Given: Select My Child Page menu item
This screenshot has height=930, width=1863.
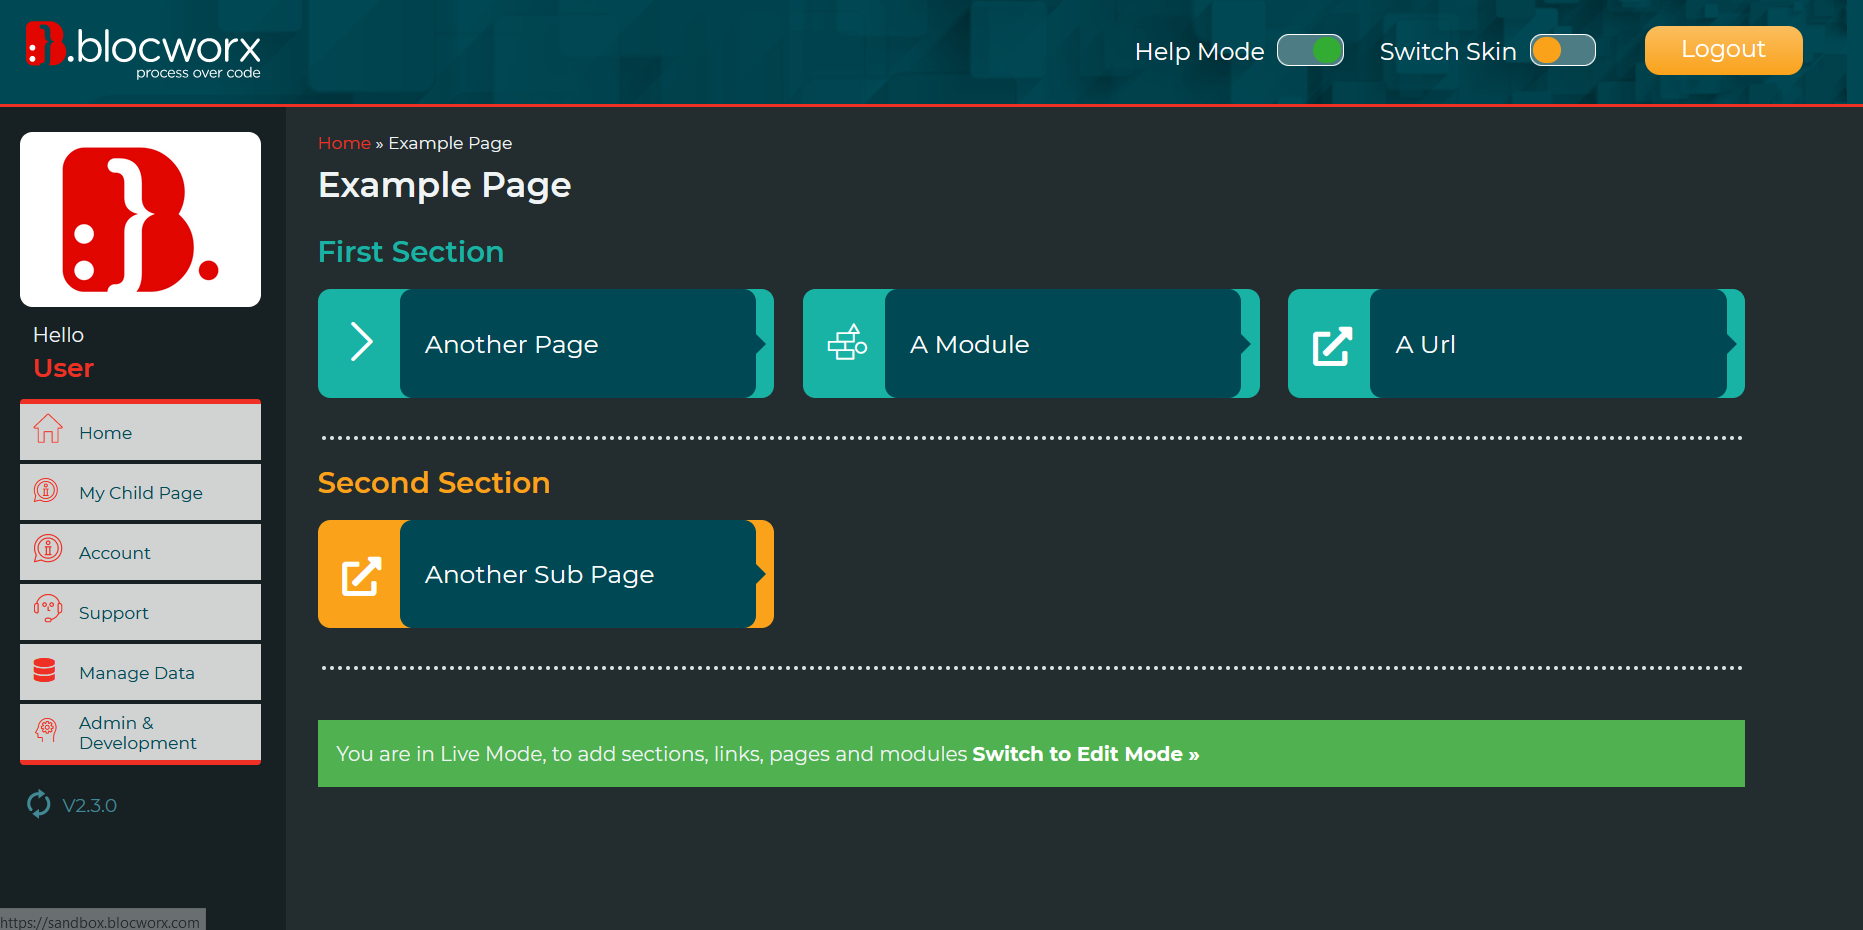Looking at the screenshot, I should point(140,492).
